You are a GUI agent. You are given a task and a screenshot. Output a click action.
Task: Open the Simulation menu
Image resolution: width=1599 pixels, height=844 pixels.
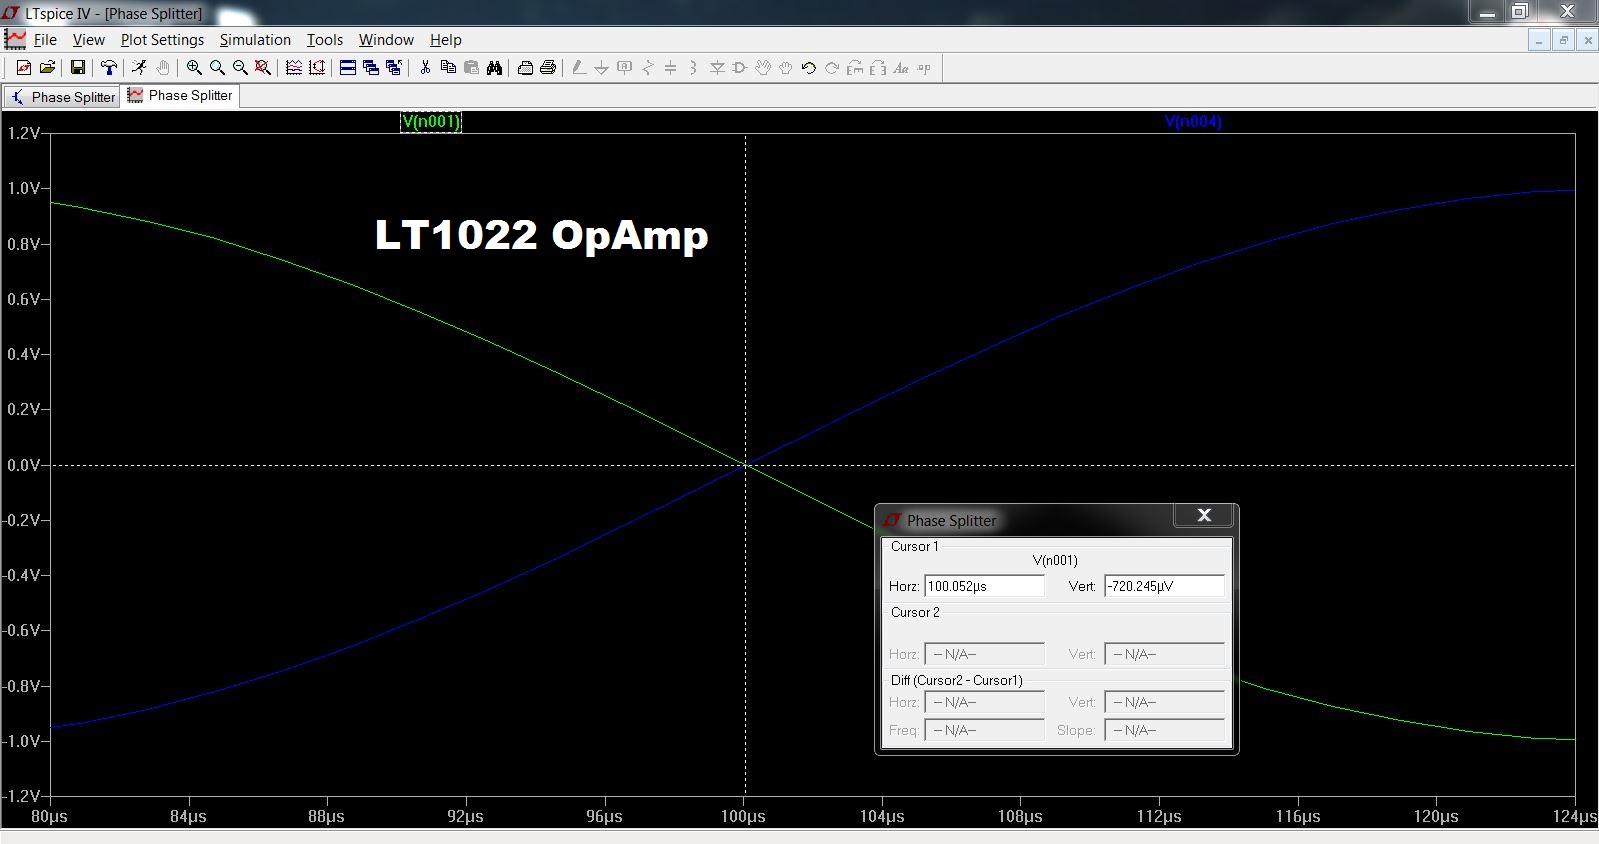point(255,40)
